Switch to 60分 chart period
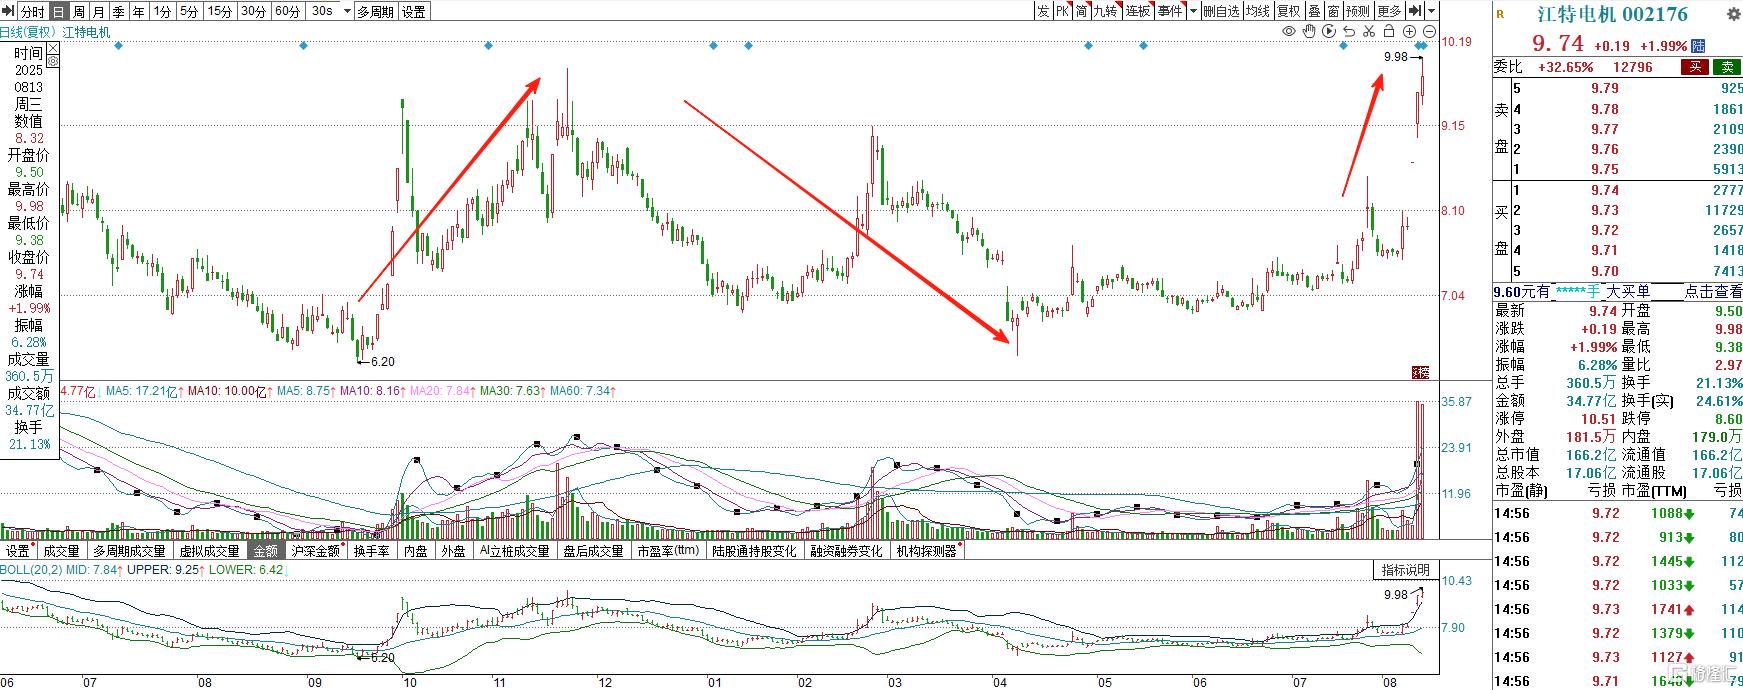The height and width of the screenshot is (690, 1743). tap(288, 11)
